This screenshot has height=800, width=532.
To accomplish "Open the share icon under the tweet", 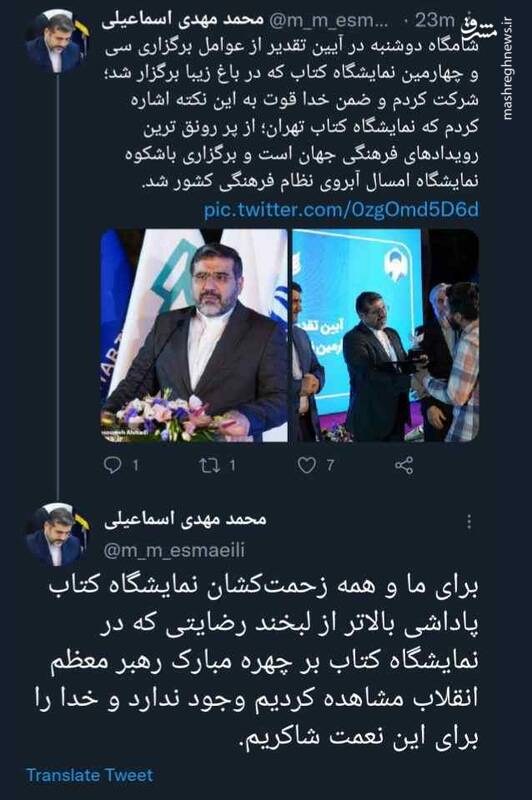I will [403, 465].
